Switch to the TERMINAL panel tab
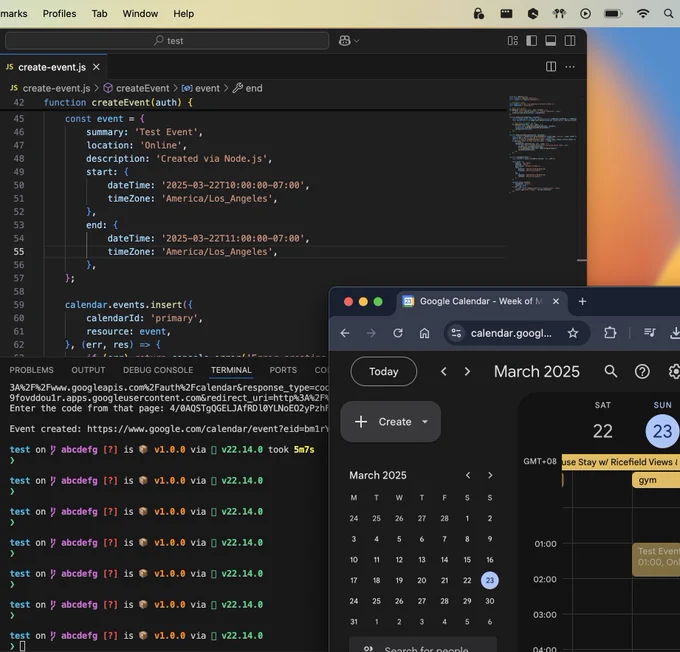680x652 pixels. click(x=231, y=370)
